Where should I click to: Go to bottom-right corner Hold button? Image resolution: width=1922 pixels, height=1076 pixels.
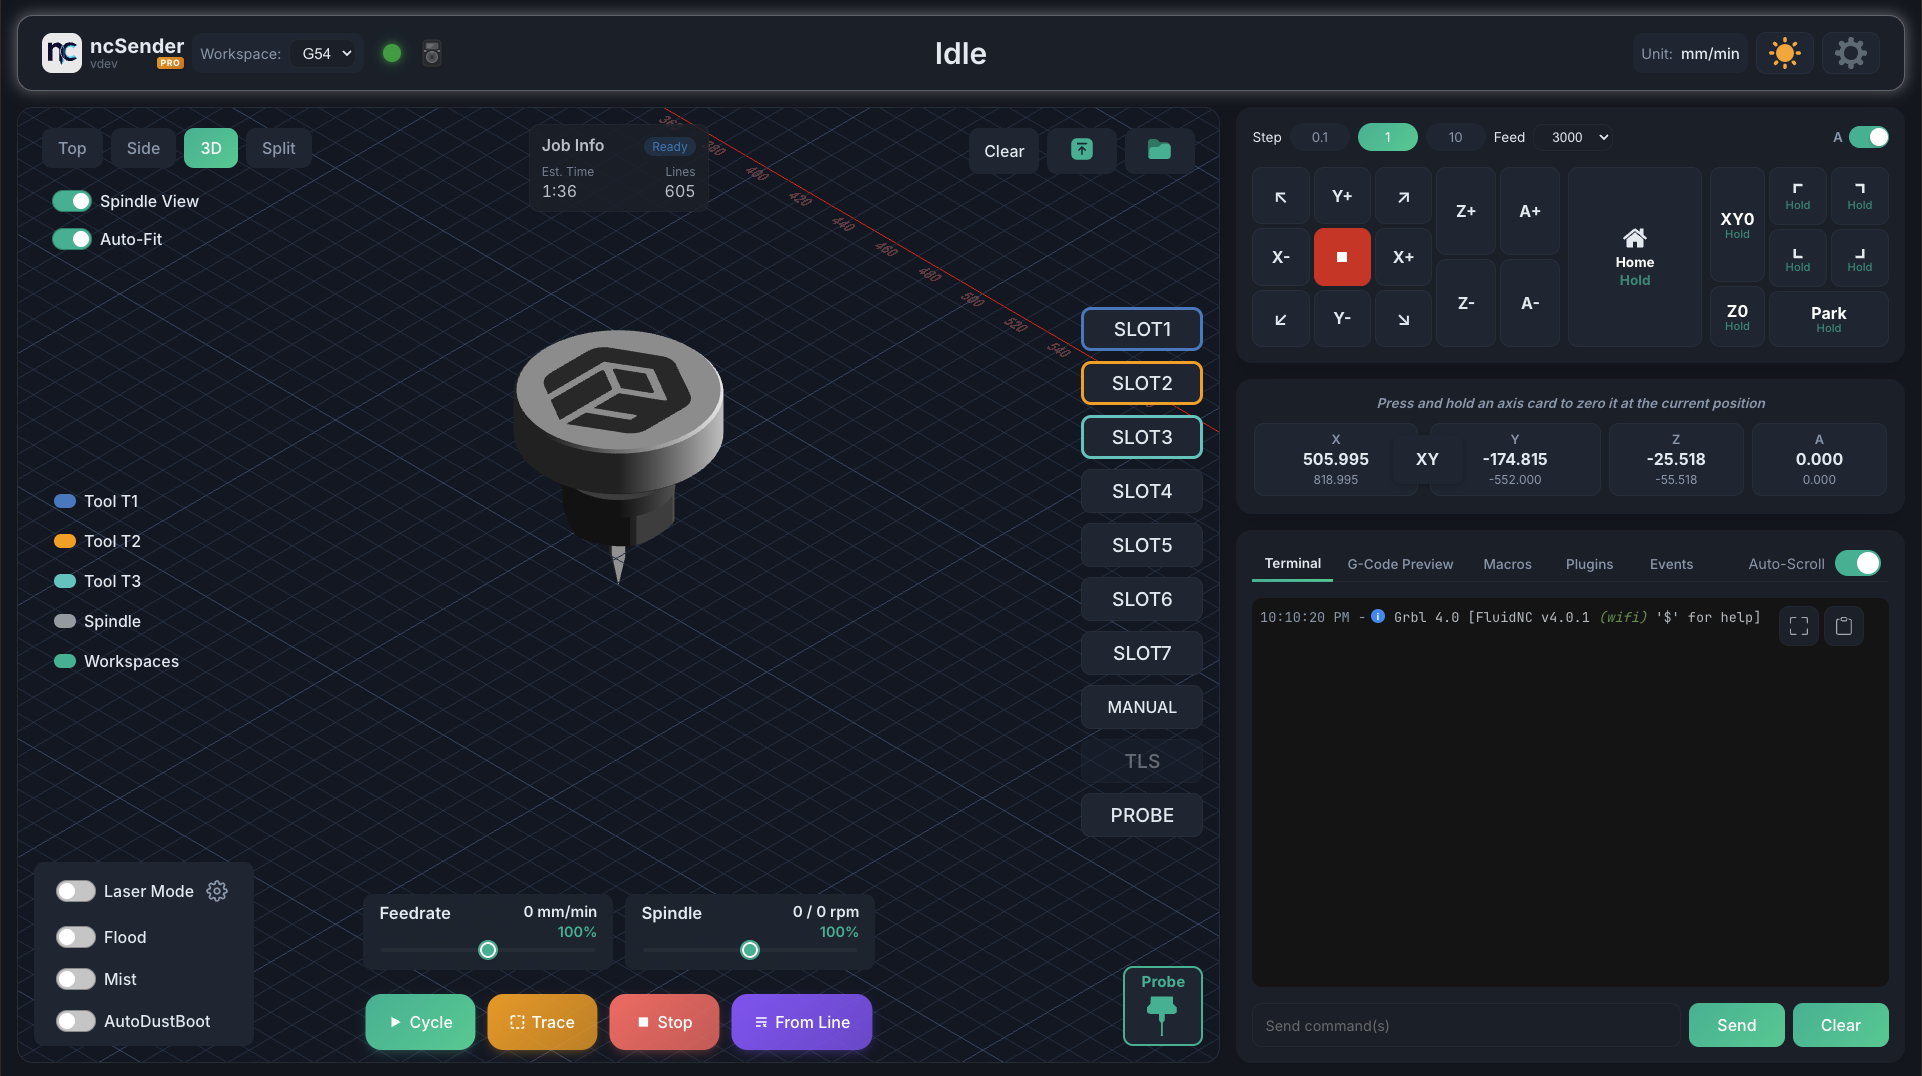pos(1860,258)
